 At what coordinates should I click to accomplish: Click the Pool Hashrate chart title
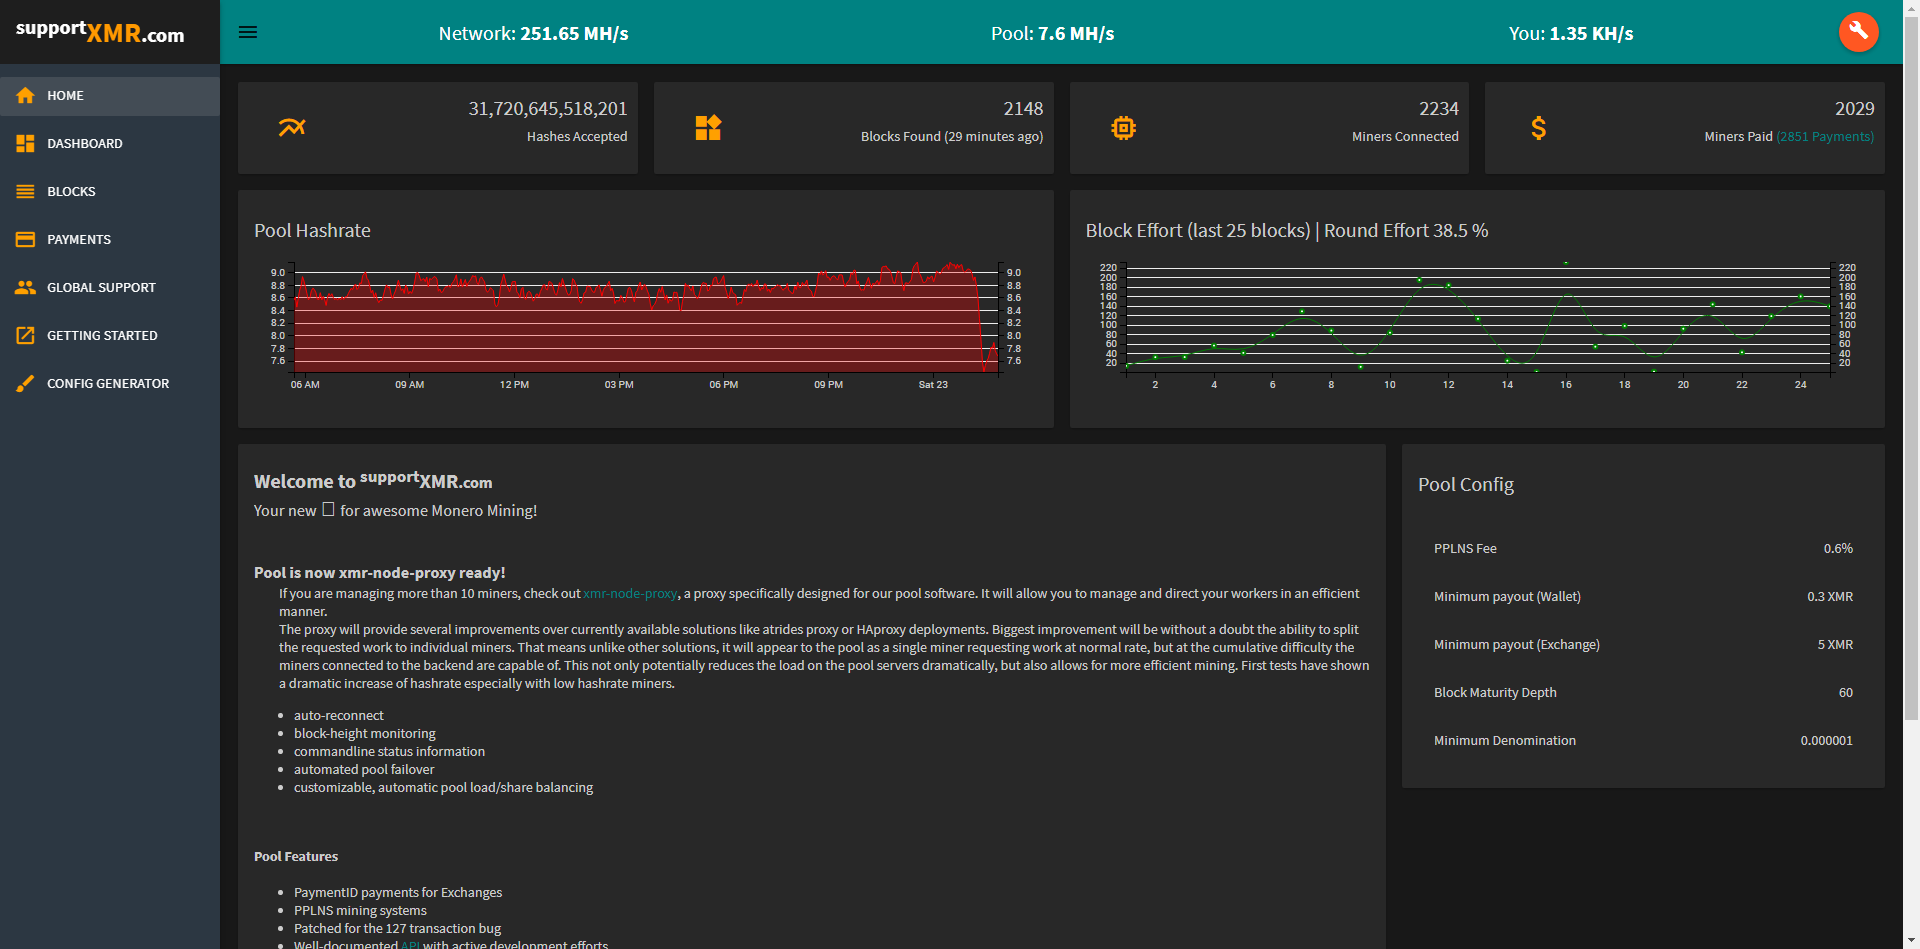[x=312, y=231]
